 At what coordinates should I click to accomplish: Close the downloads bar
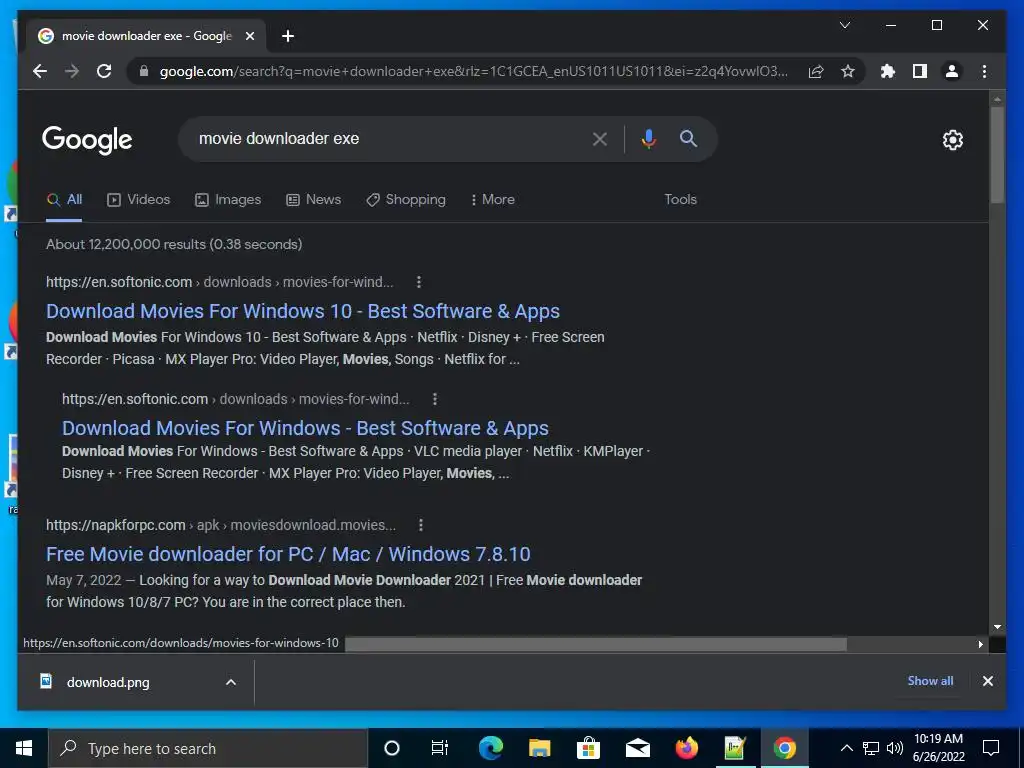click(x=987, y=681)
